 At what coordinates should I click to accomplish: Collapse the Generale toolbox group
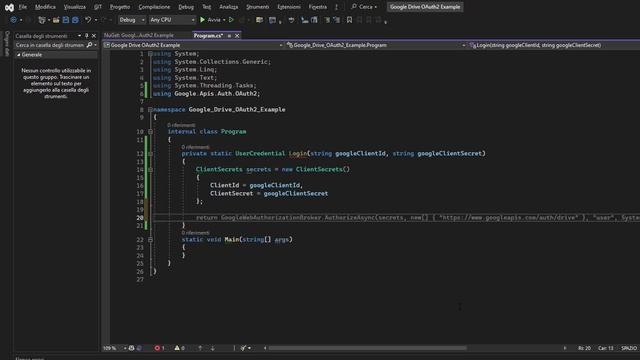pyautogui.click(x=18, y=55)
